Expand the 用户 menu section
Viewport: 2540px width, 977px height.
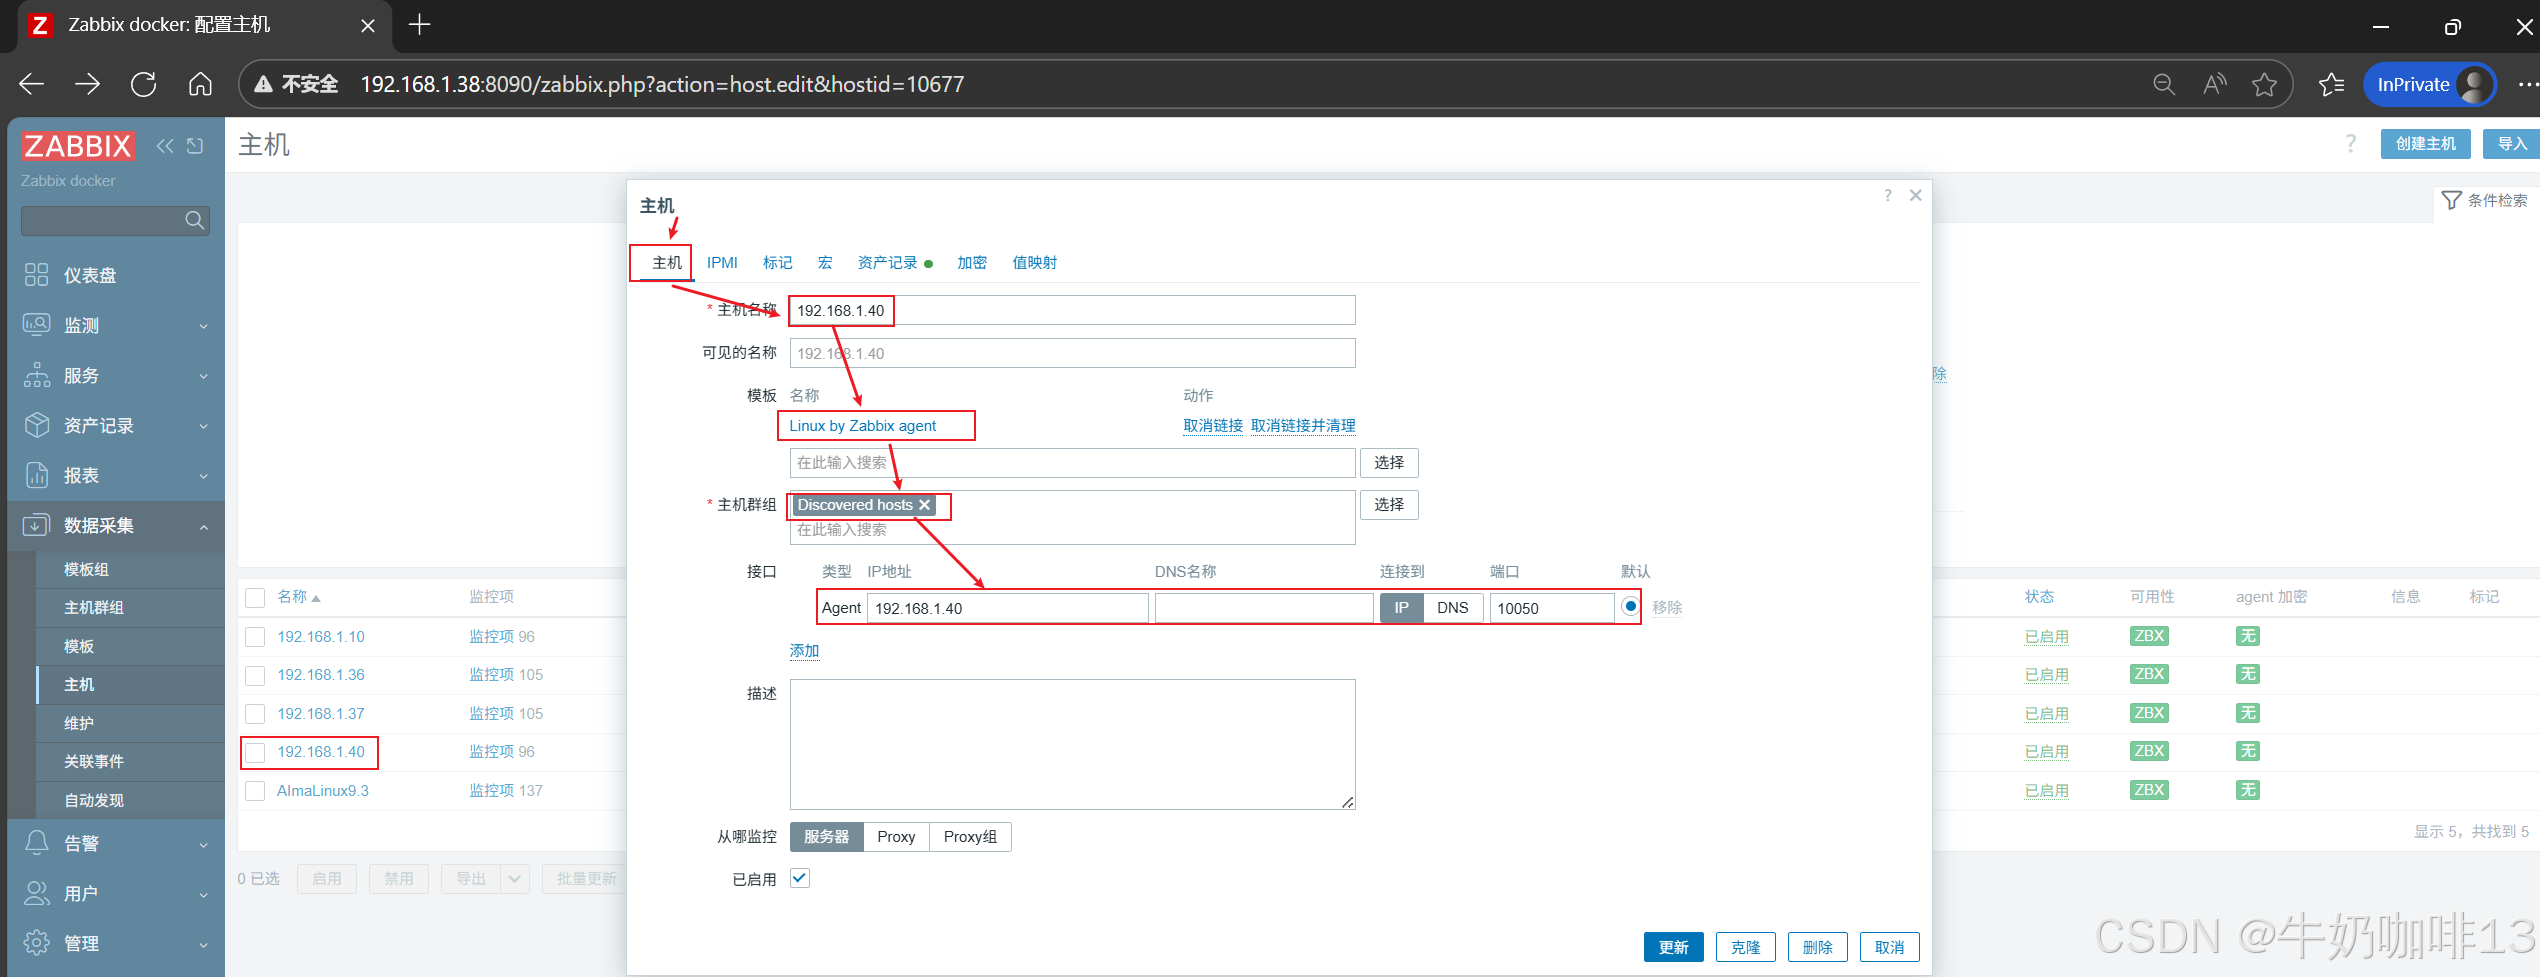[x=116, y=893]
